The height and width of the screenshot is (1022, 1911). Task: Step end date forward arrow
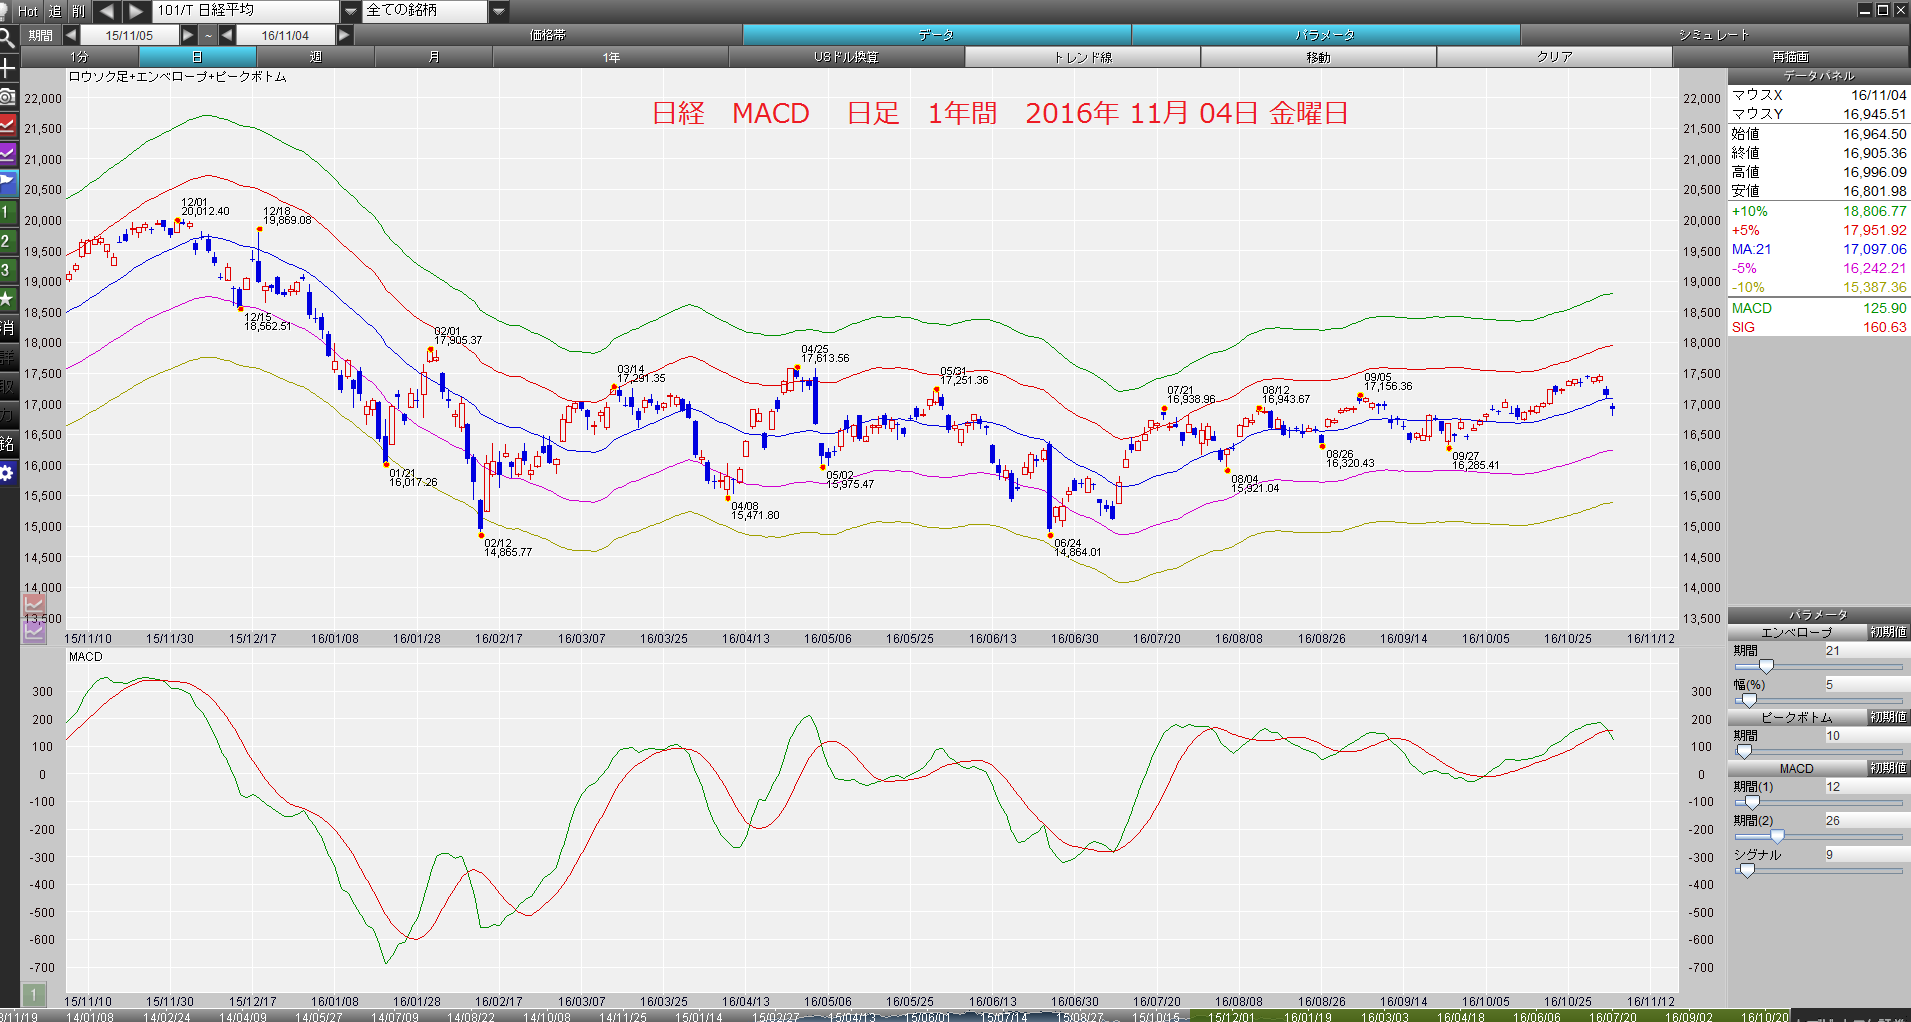click(x=344, y=35)
